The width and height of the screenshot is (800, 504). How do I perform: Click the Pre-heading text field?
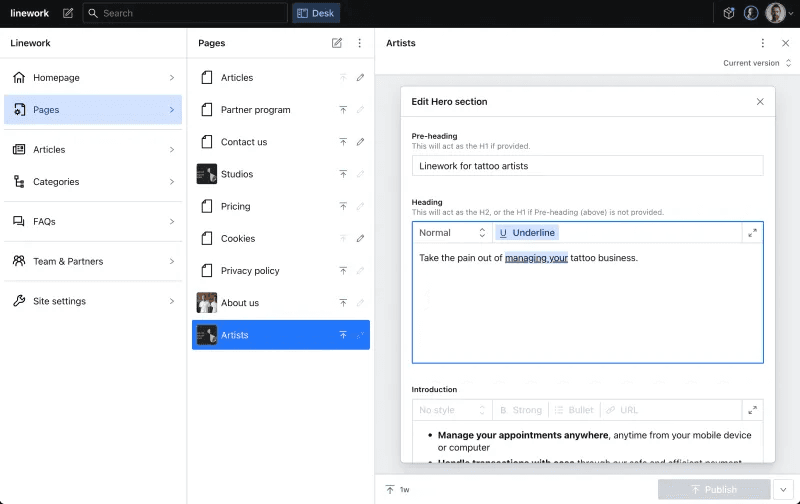[587, 166]
